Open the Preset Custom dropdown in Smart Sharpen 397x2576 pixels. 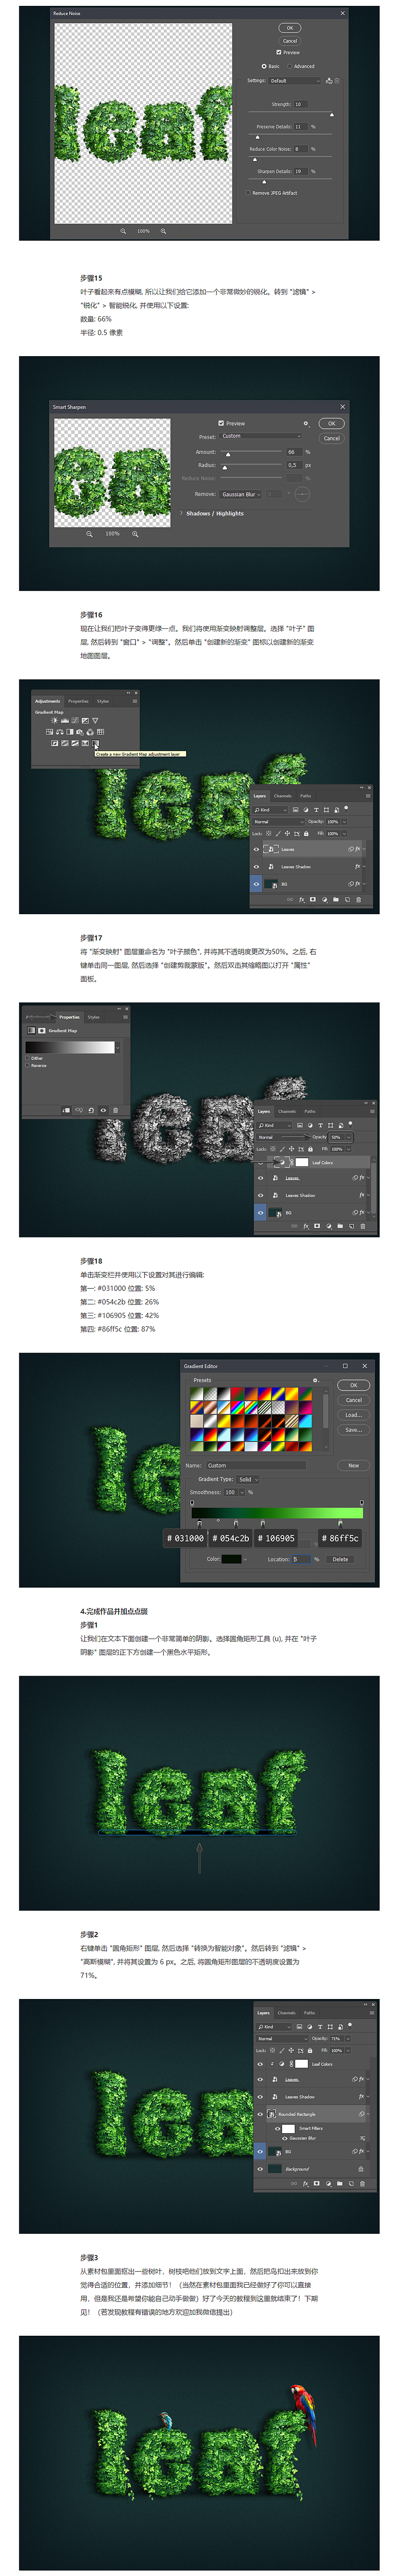(261, 436)
